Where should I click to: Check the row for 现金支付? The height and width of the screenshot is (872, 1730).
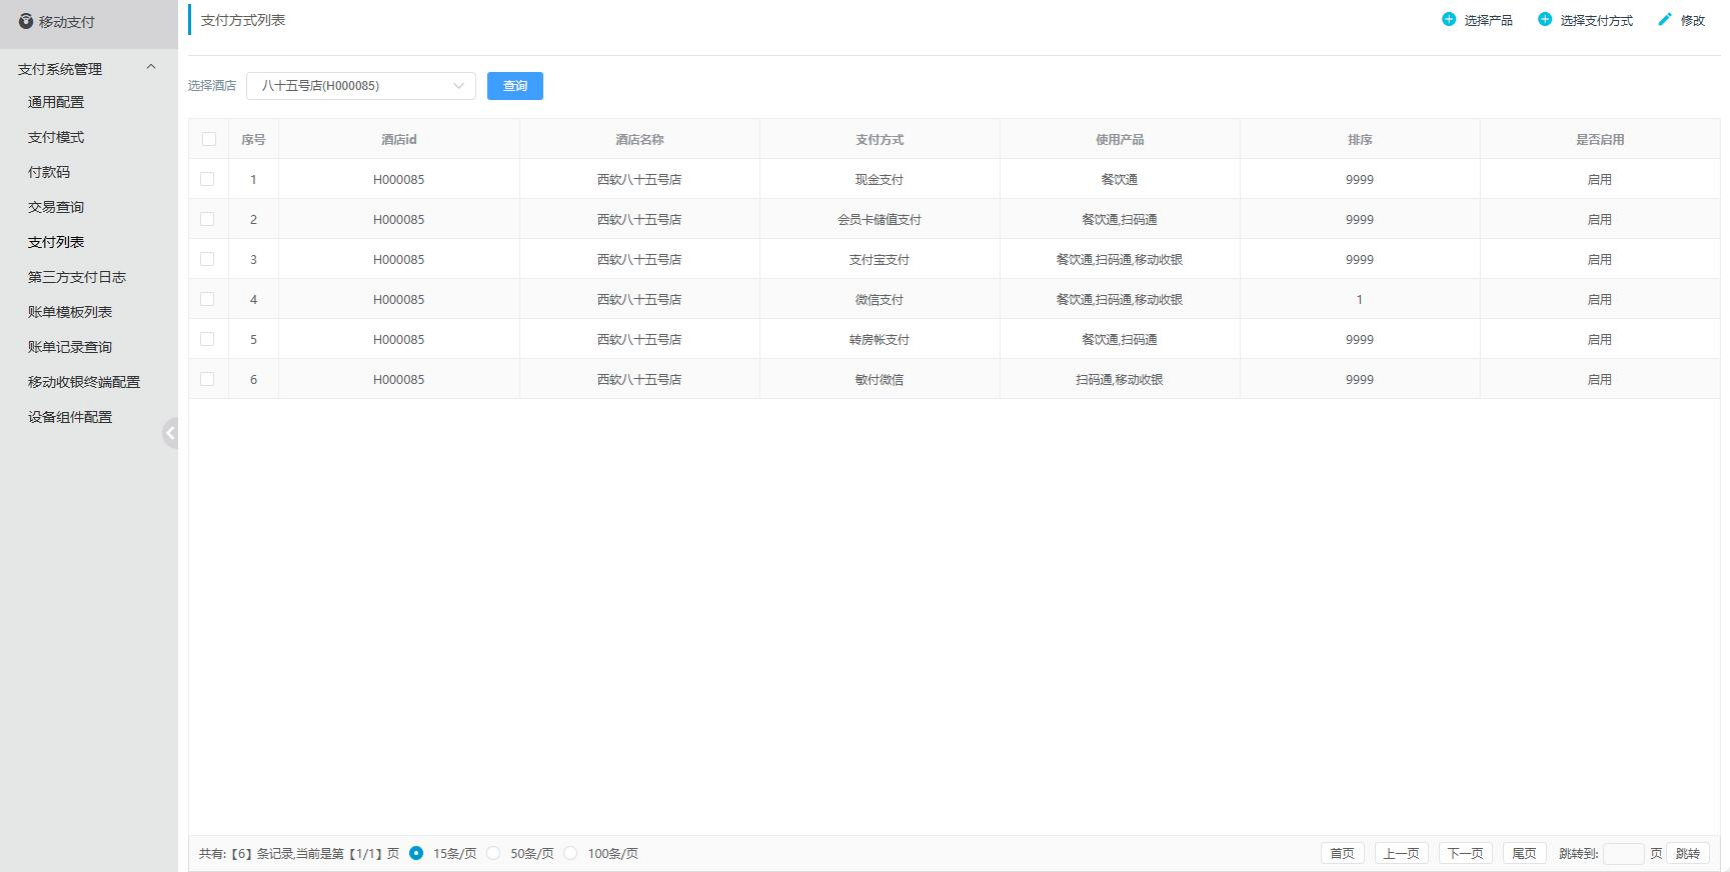[x=207, y=179]
